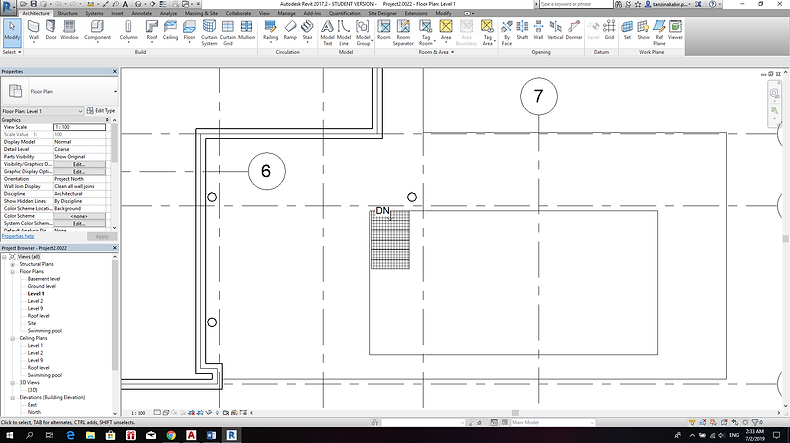The image size is (790, 443).
Task: Open Google Chrome from the taskbar
Action: click(x=171, y=435)
